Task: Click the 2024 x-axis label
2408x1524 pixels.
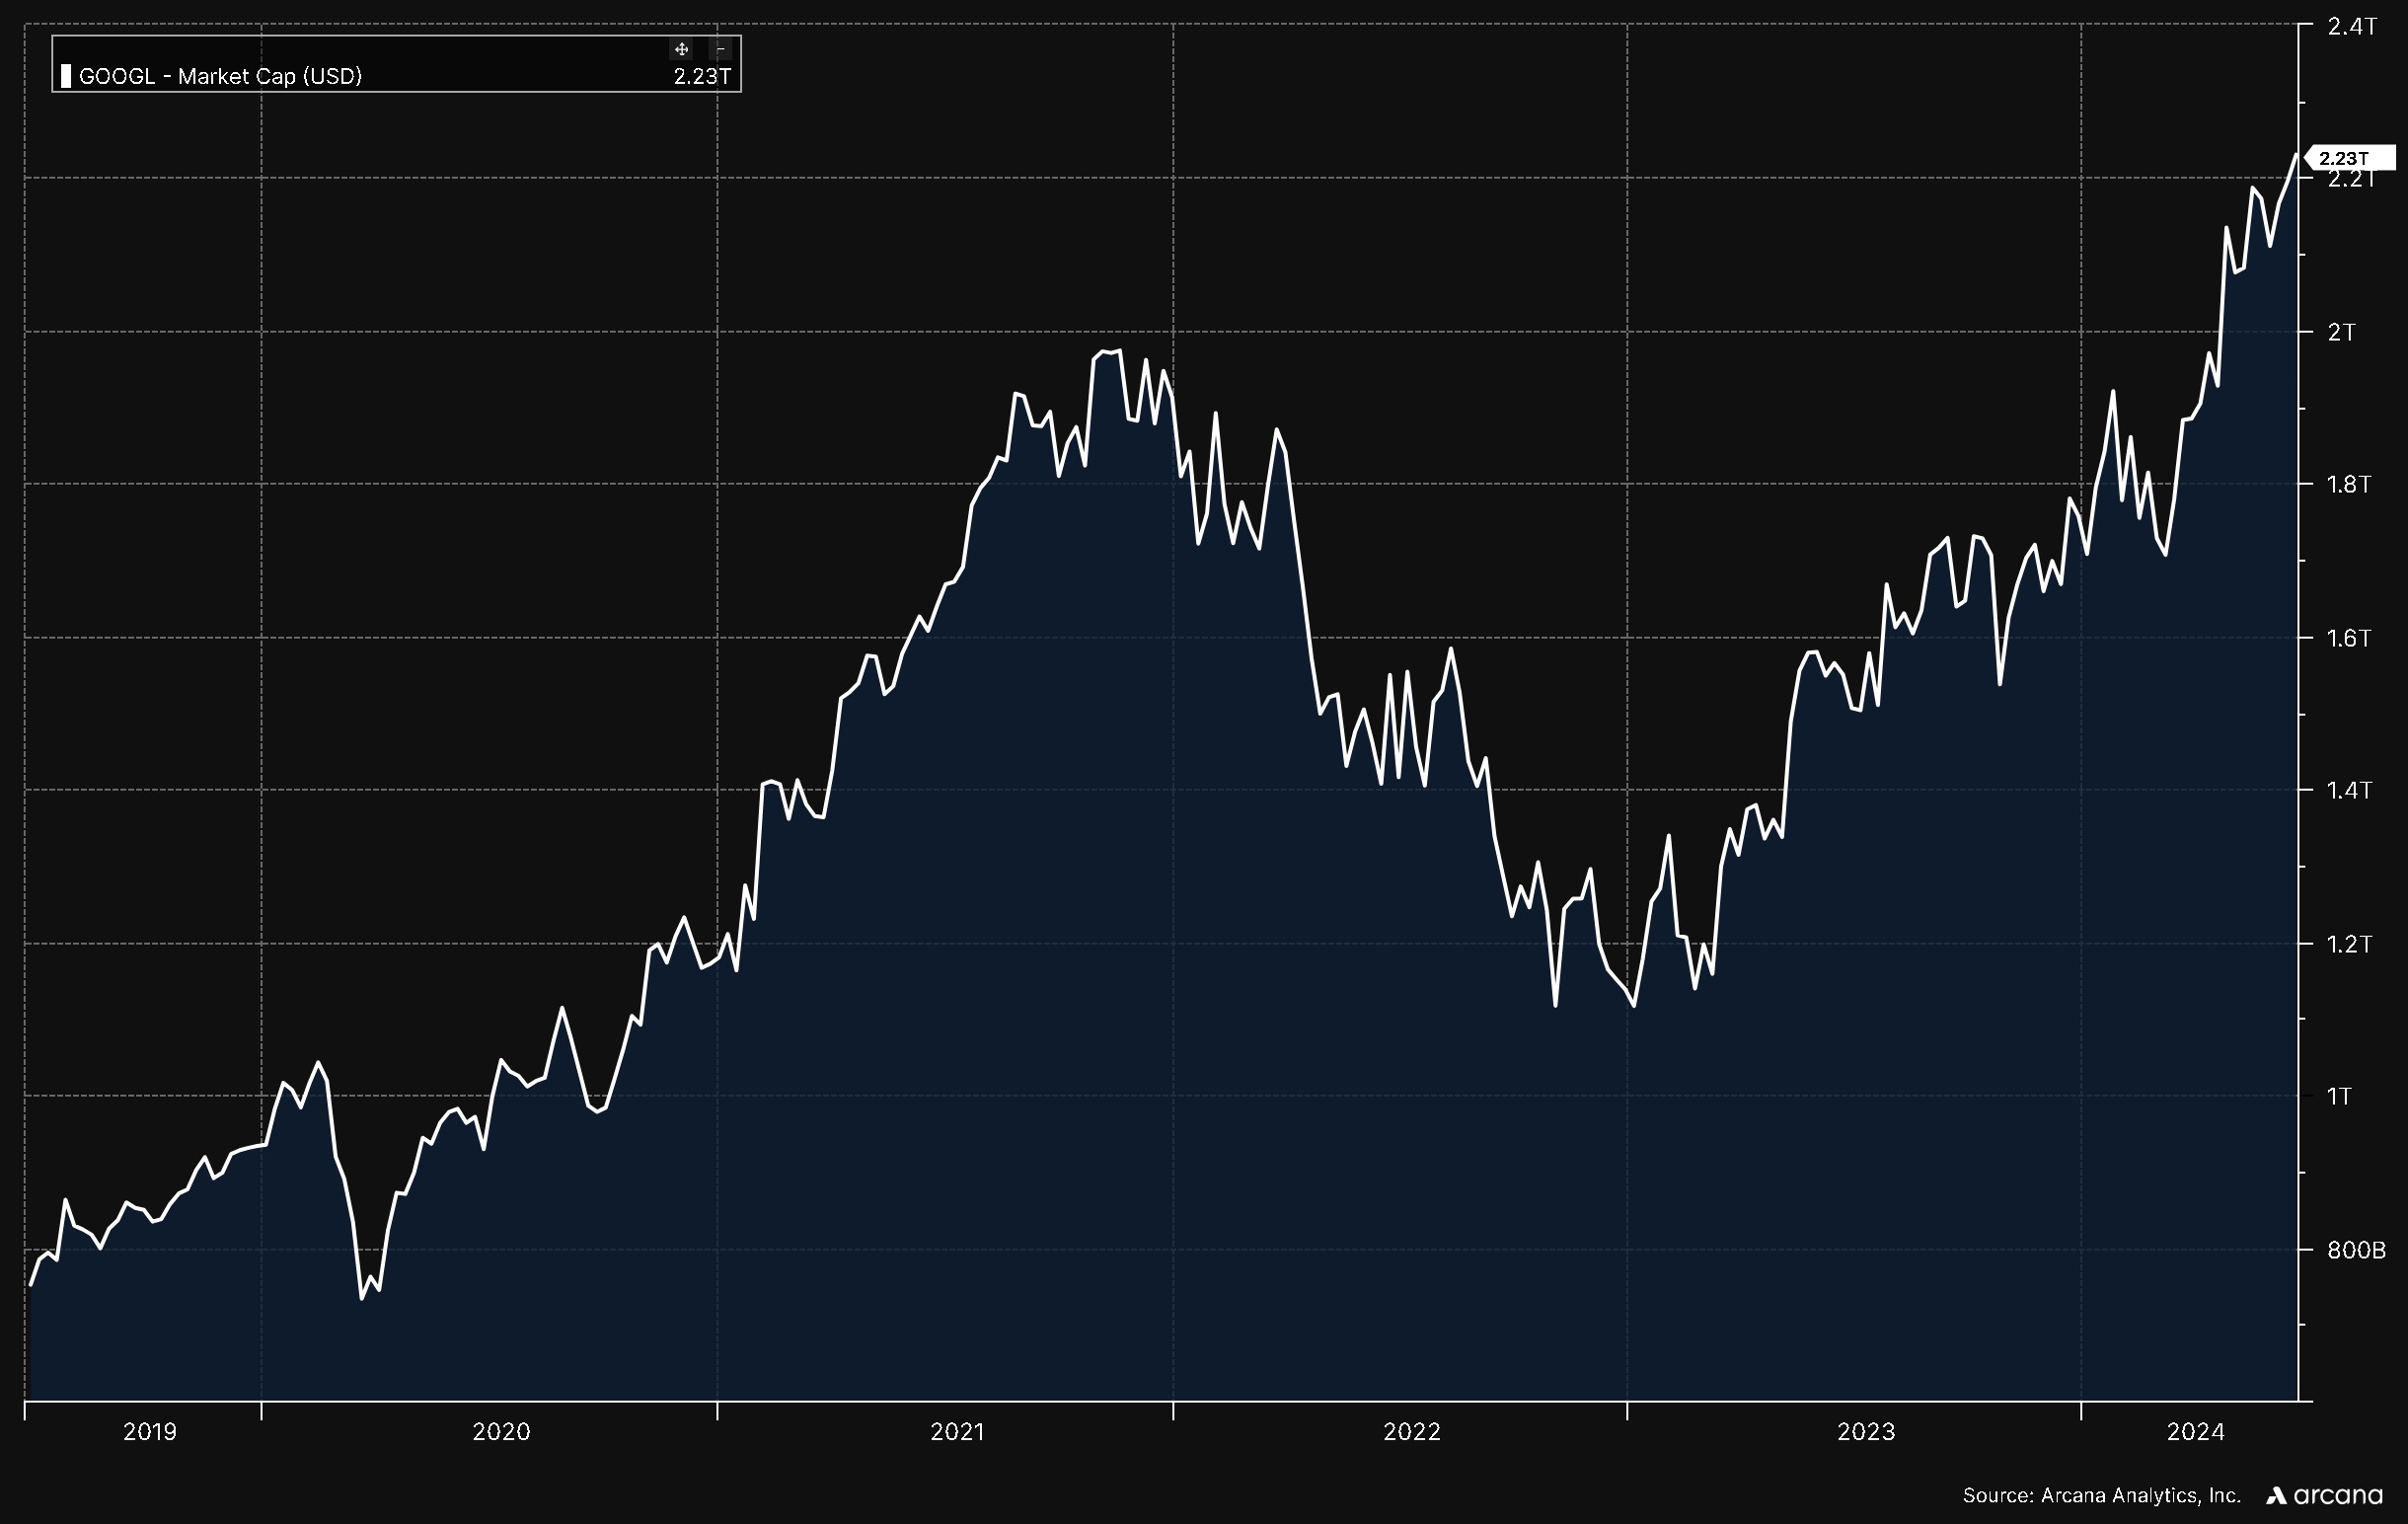Action: coord(2196,1432)
